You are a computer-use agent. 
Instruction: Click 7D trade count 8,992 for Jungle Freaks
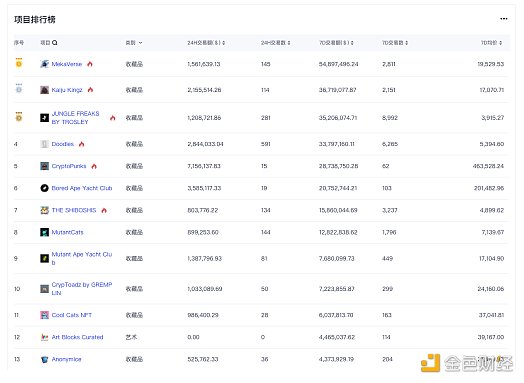390,118
